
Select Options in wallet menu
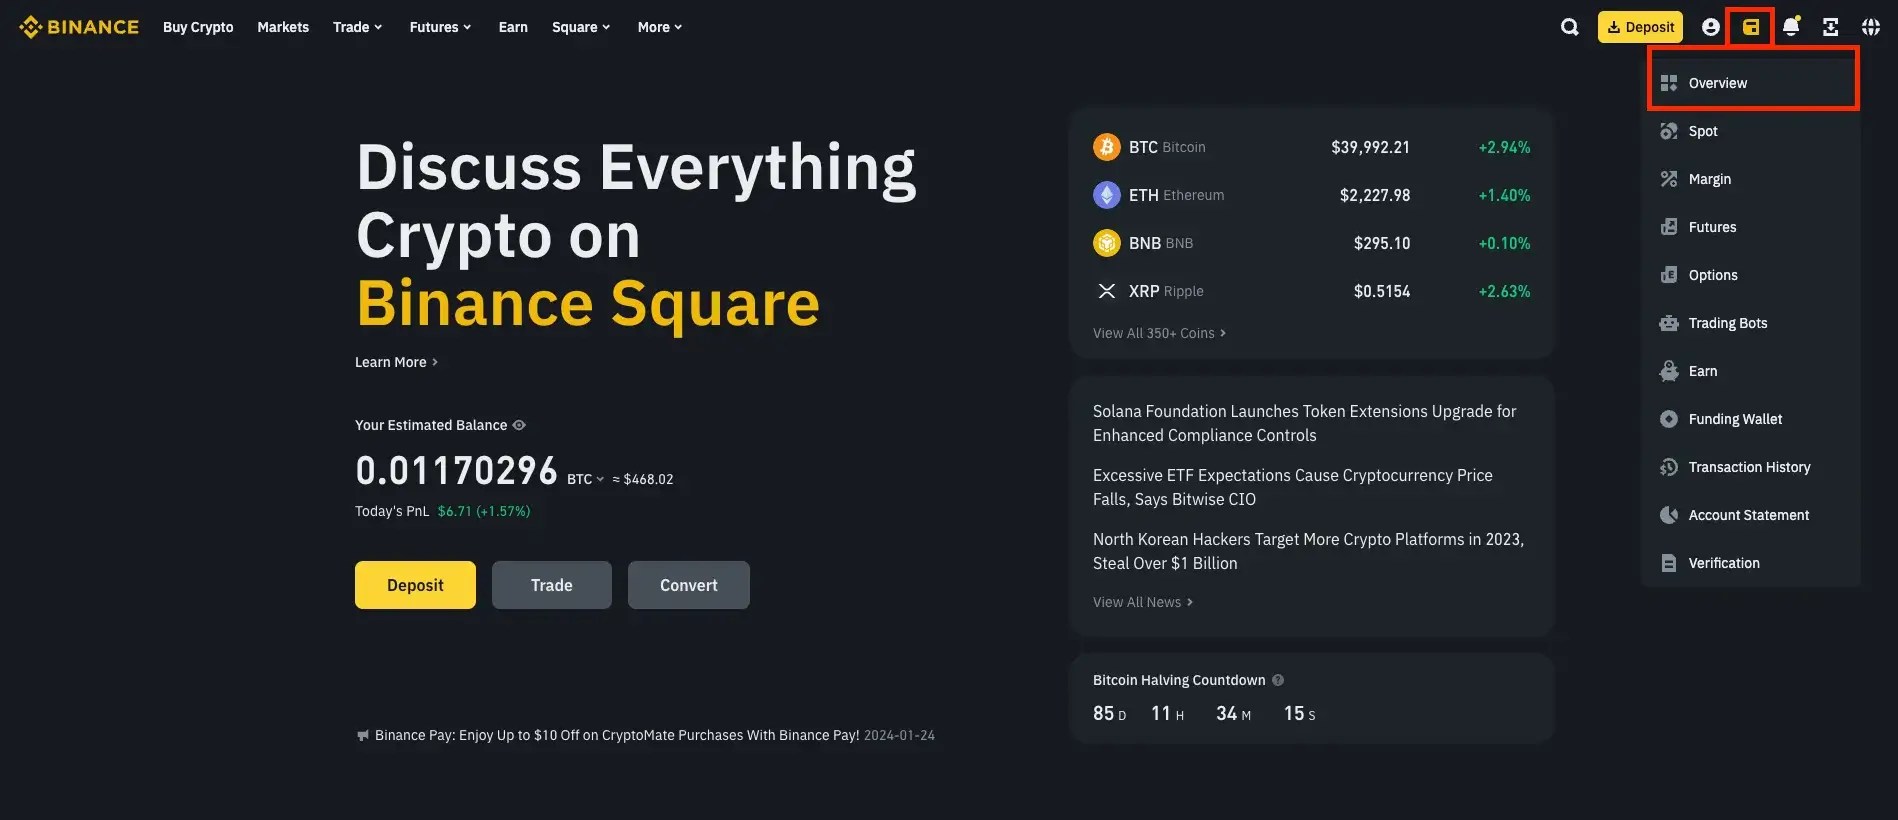tap(1751, 275)
